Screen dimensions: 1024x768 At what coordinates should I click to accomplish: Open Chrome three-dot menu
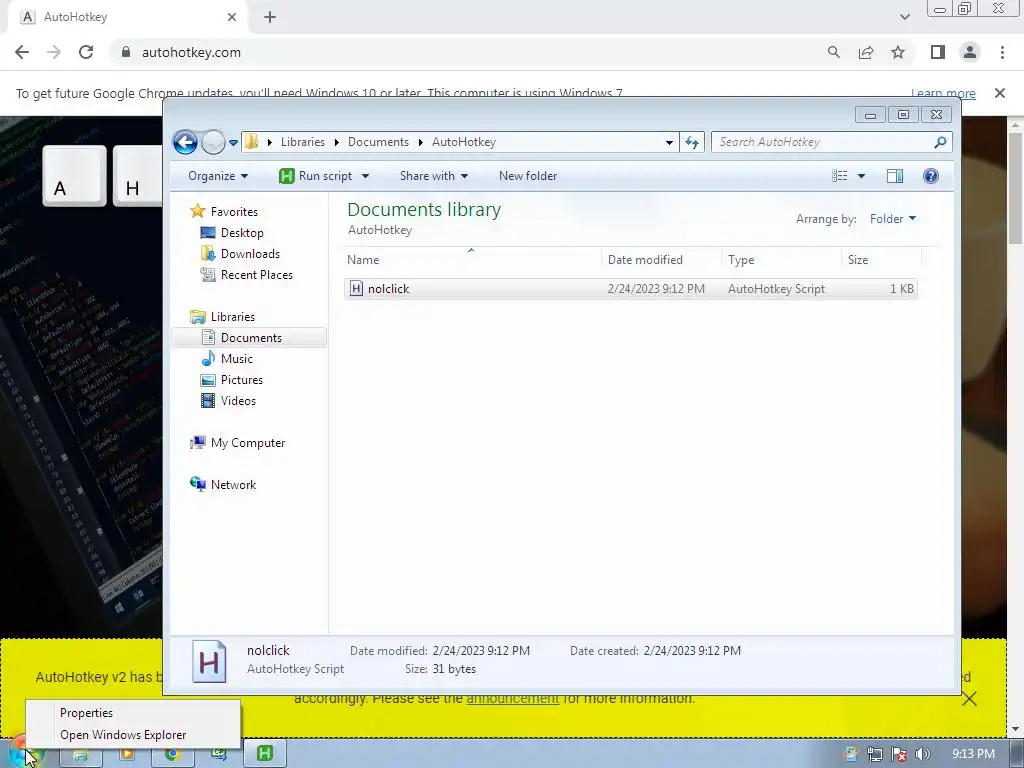pos(1002,52)
